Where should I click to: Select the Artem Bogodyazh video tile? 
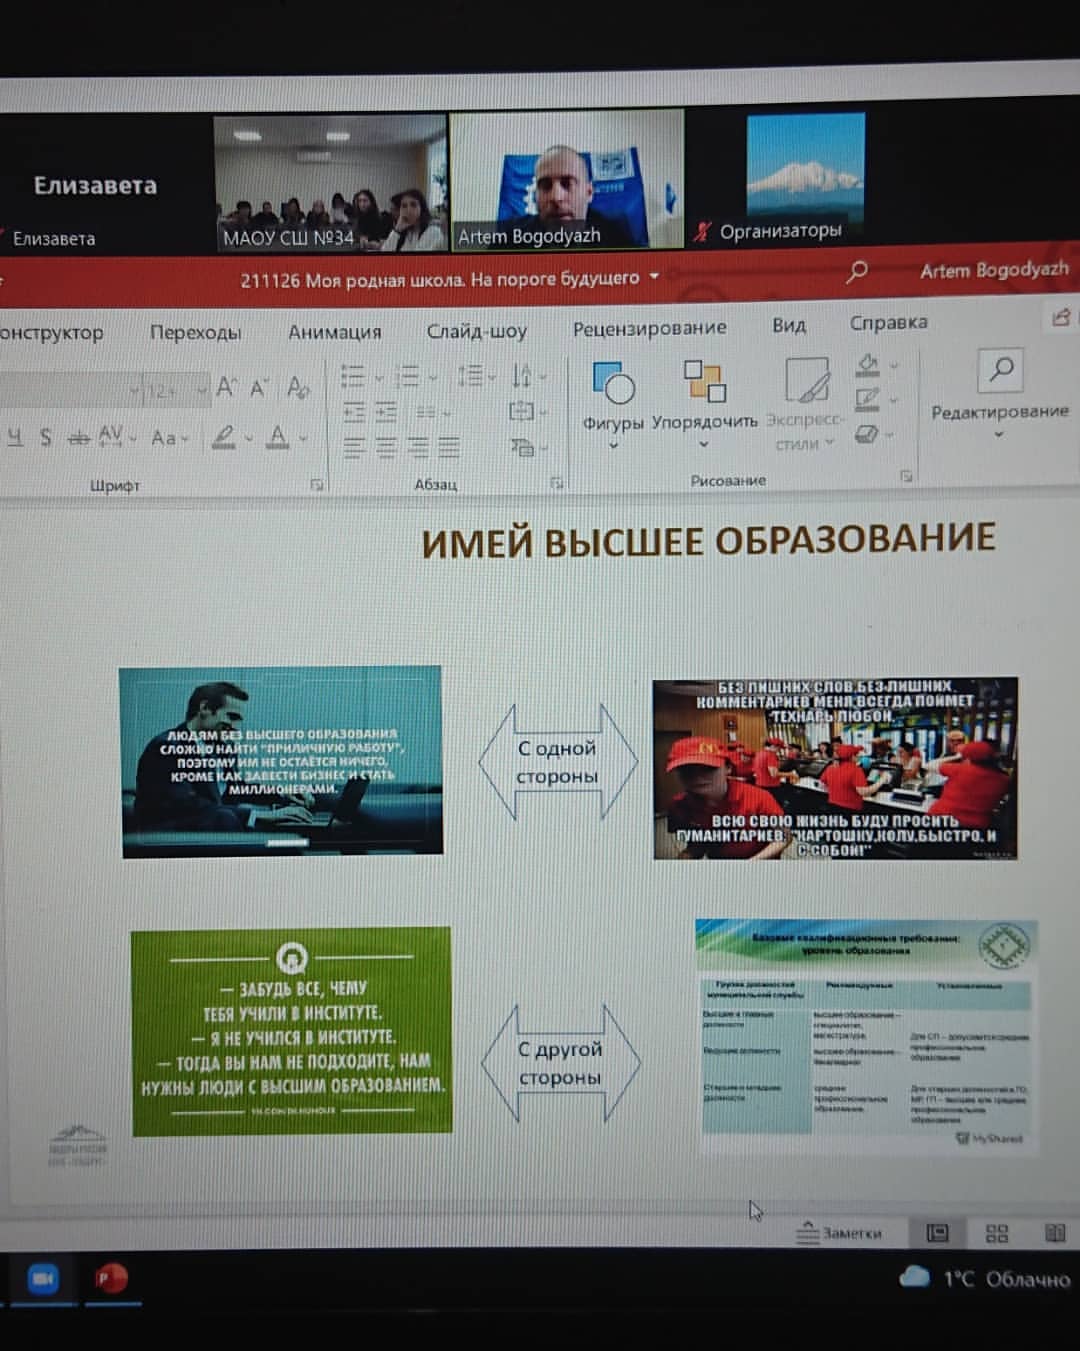[567, 180]
